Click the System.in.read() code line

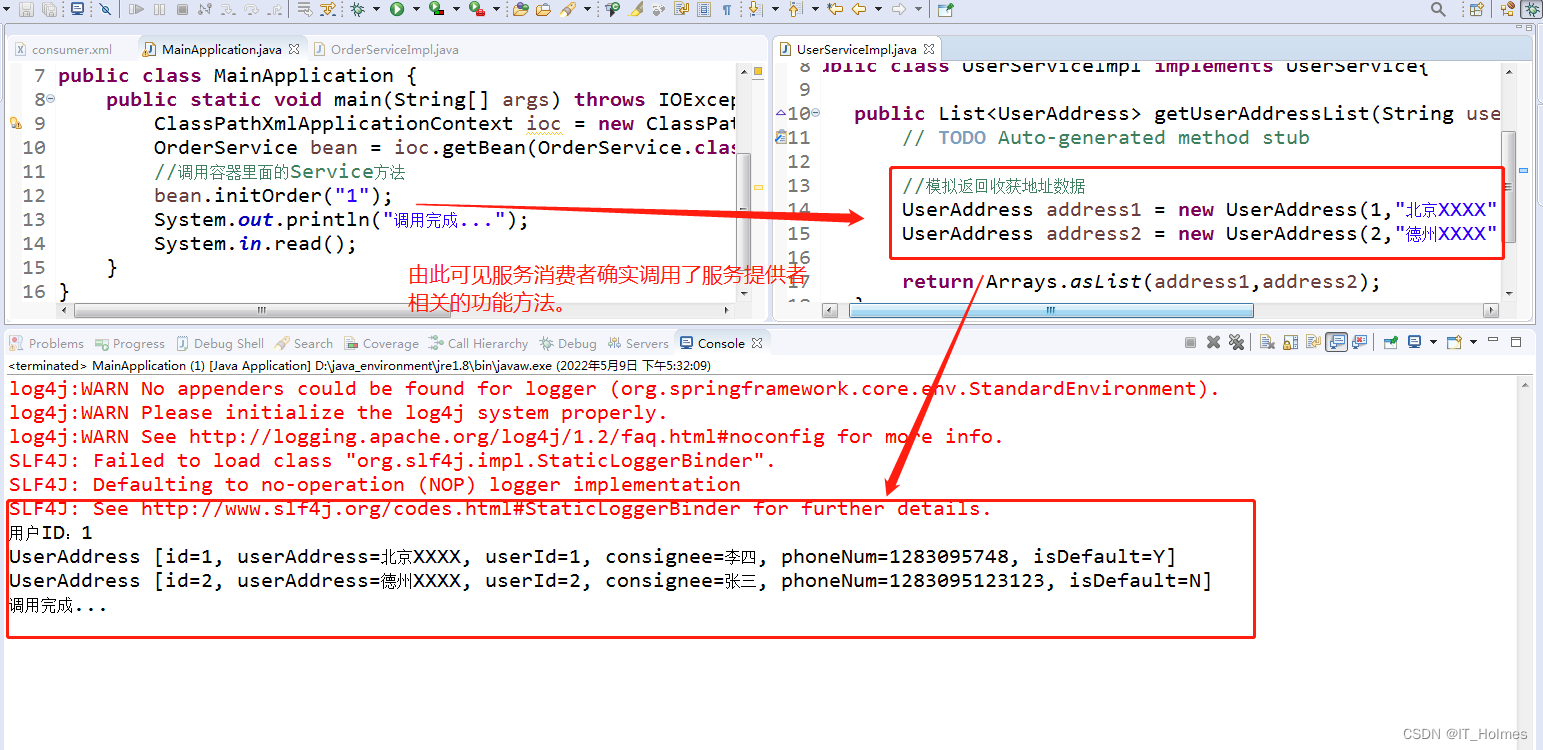click(255, 244)
